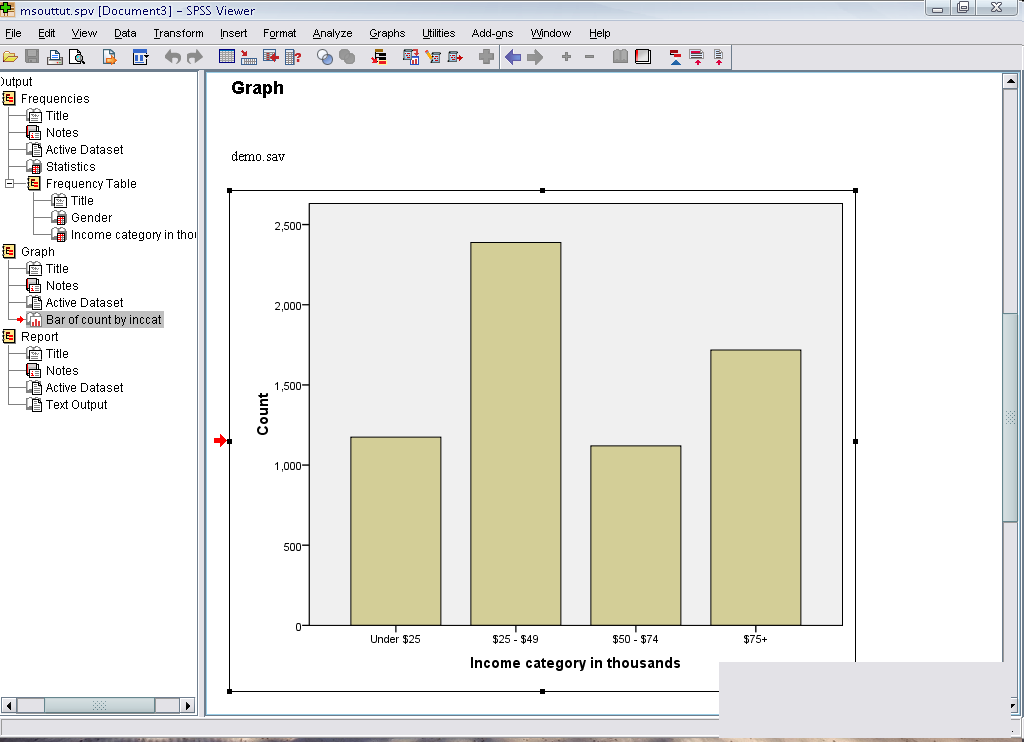
Task: Click the Redo arrow icon
Action: 195,57
